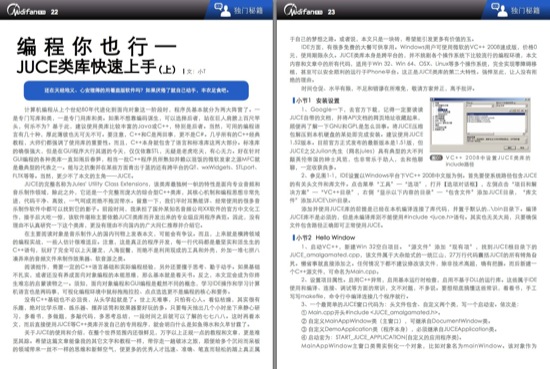Select the 独门秘籍 label on the left page header

pos(248,11)
